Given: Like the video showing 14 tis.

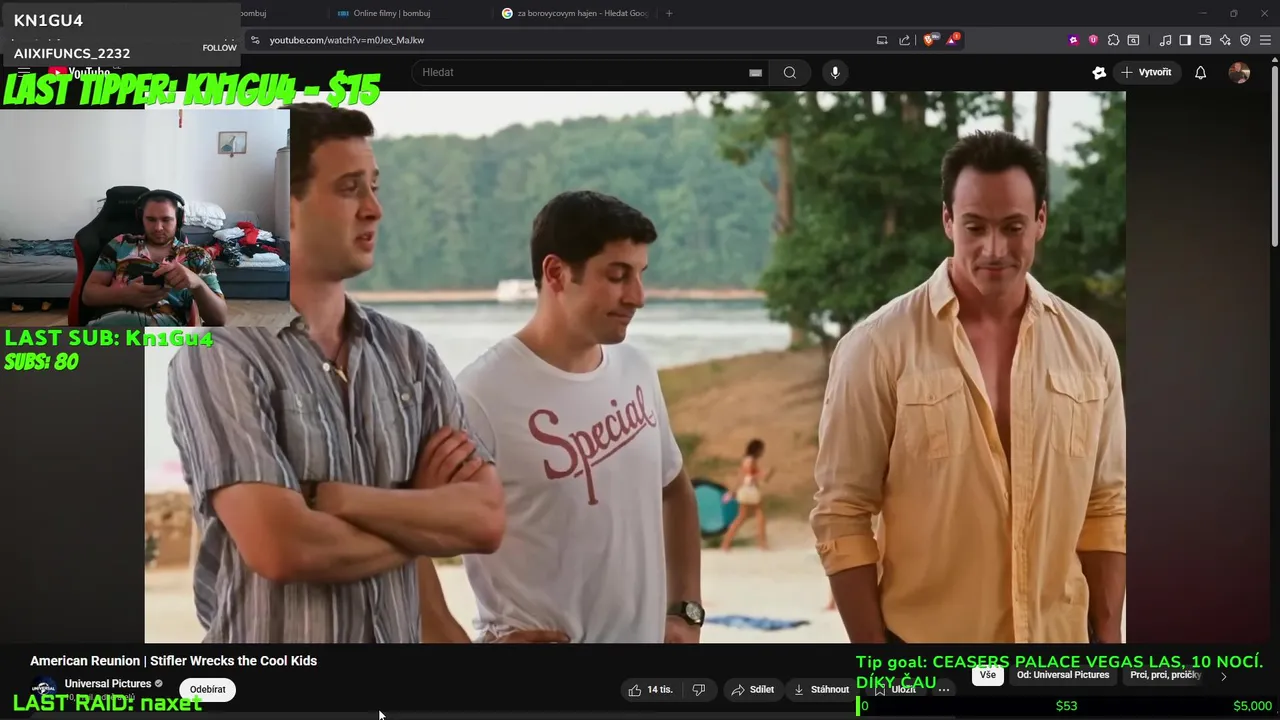Looking at the screenshot, I should click(650, 689).
